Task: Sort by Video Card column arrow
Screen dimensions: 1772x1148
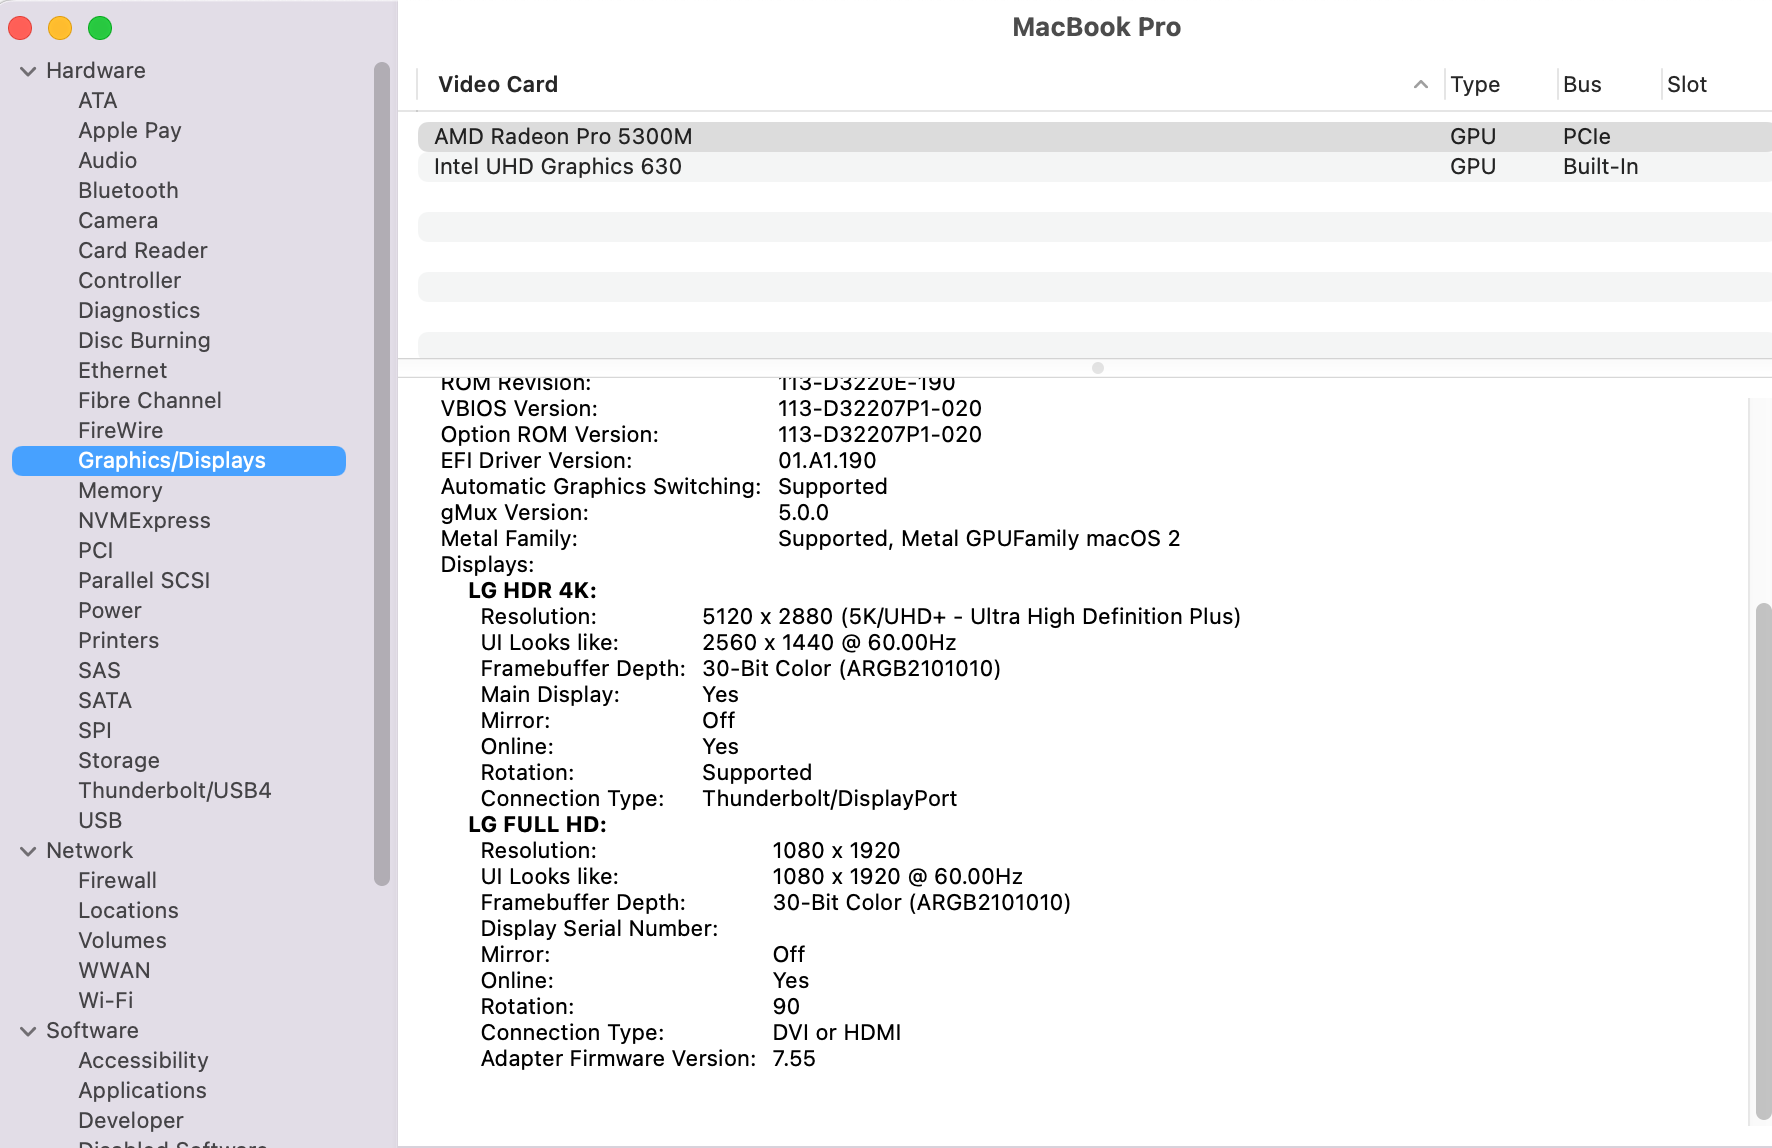Action: click(1421, 85)
